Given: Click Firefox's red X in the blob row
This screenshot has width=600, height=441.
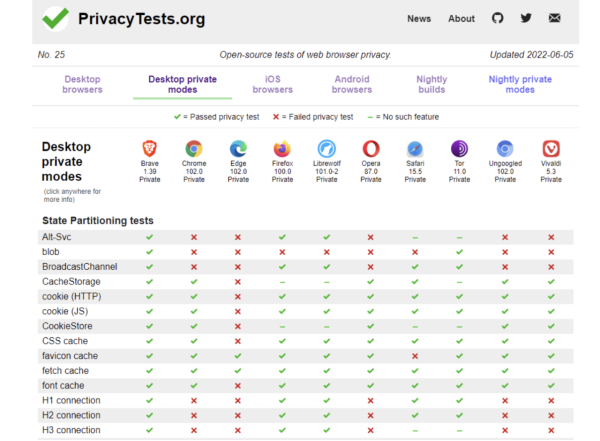Looking at the screenshot, I should (282, 252).
